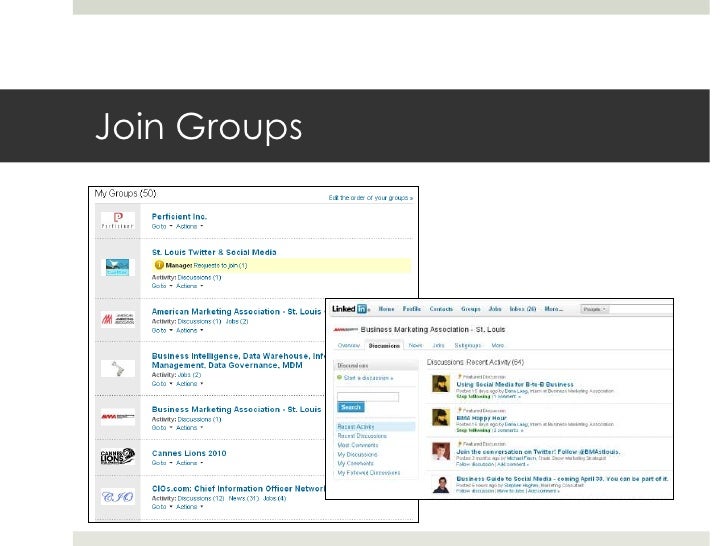This screenshot has height=546, width=728.
Task: Open Profile in LinkedIn navigation bar
Action: [x=411, y=309]
